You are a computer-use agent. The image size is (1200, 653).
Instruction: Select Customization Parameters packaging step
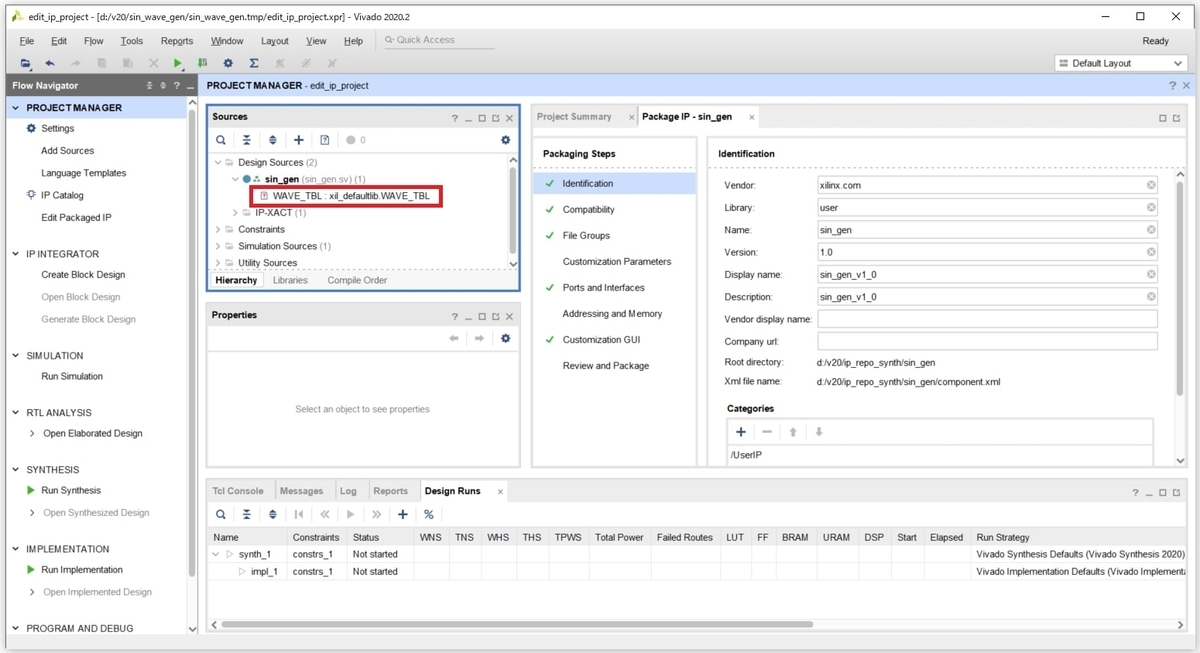point(617,262)
